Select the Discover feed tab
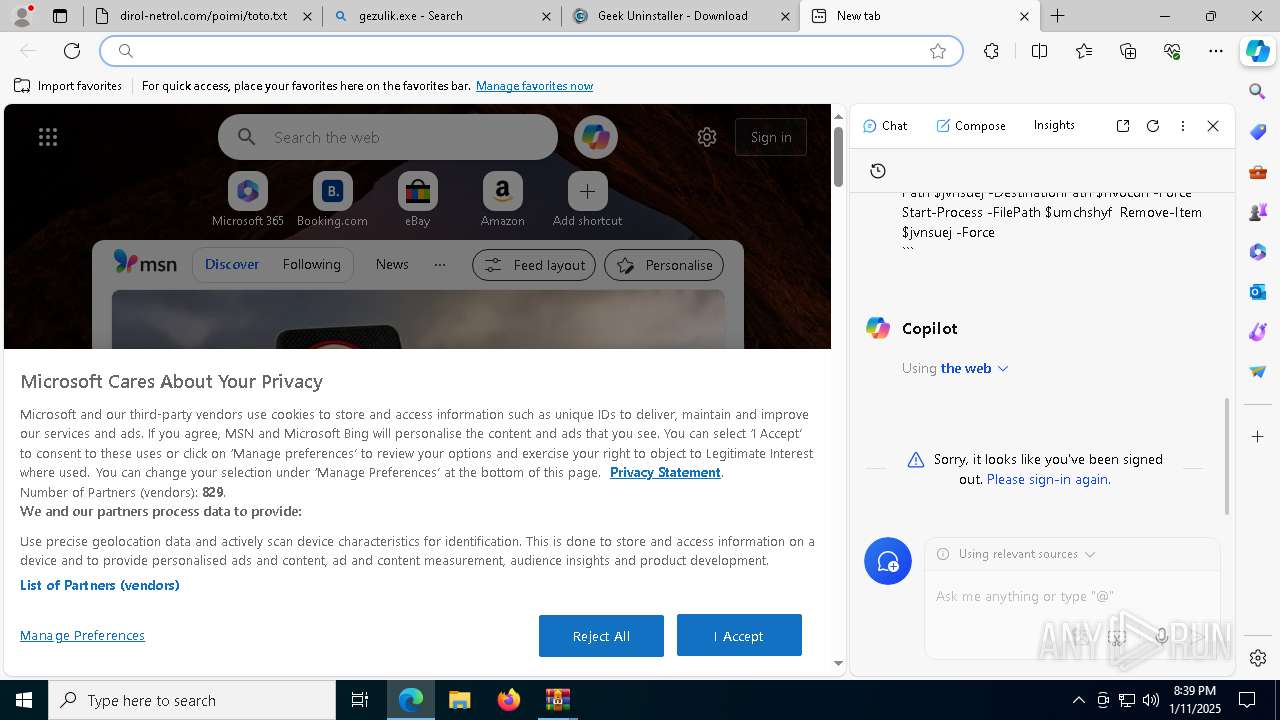Screen dimensions: 1280x720 coord(232,265)
